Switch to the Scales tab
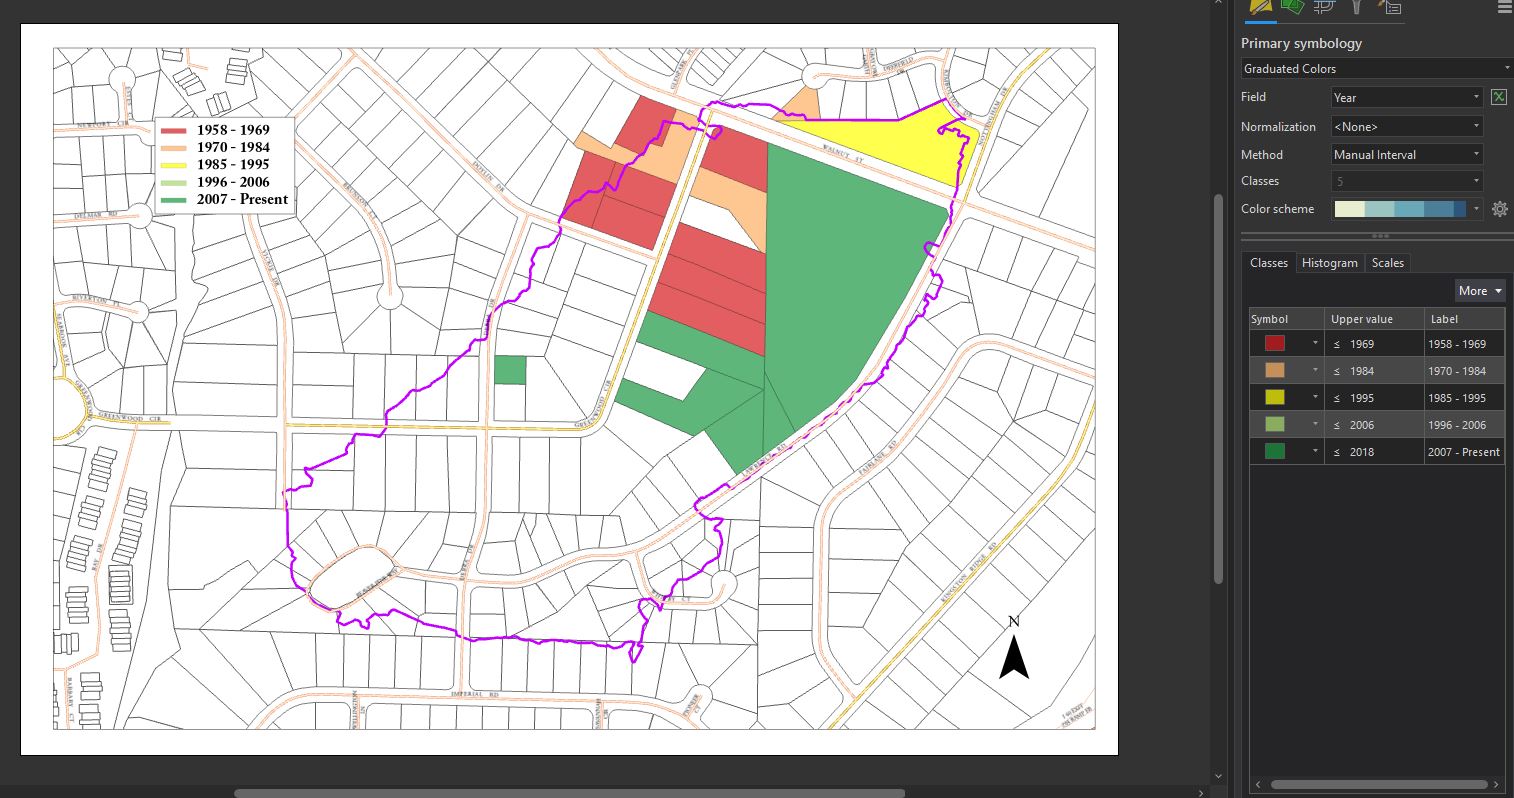Image resolution: width=1514 pixels, height=798 pixels. [1388, 263]
